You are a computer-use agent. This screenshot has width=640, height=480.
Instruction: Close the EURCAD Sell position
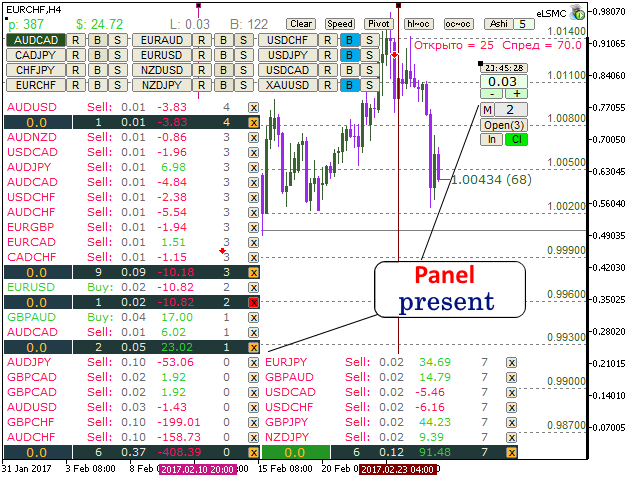[x=253, y=243]
